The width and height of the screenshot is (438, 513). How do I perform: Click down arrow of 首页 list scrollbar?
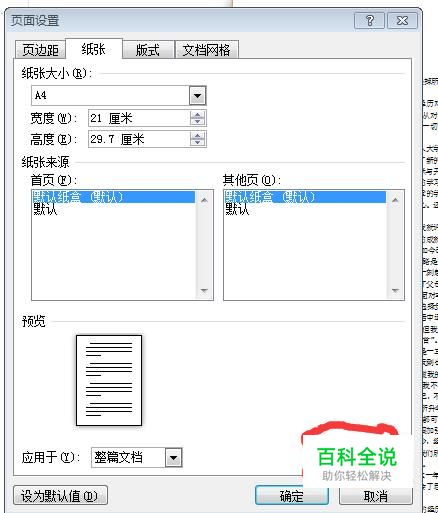tap(204, 290)
